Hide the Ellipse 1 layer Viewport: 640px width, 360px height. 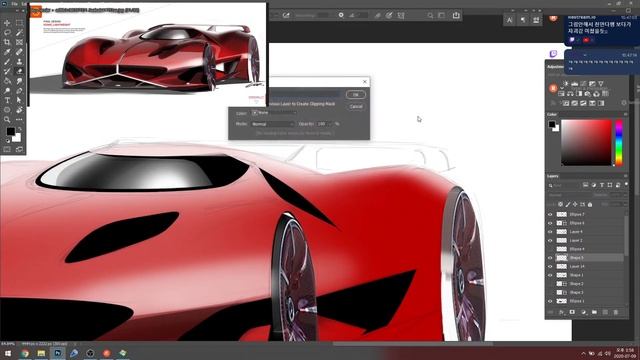click(550, 301)
